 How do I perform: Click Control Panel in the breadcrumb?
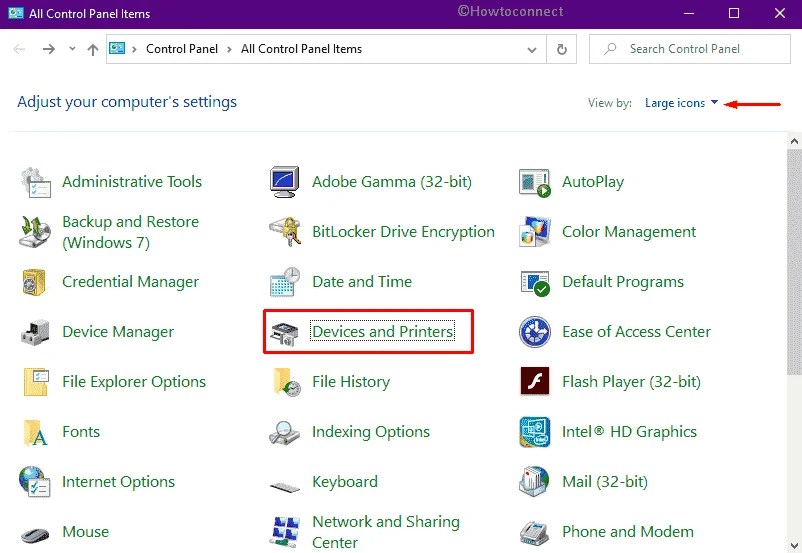click(x=182, y=49)
